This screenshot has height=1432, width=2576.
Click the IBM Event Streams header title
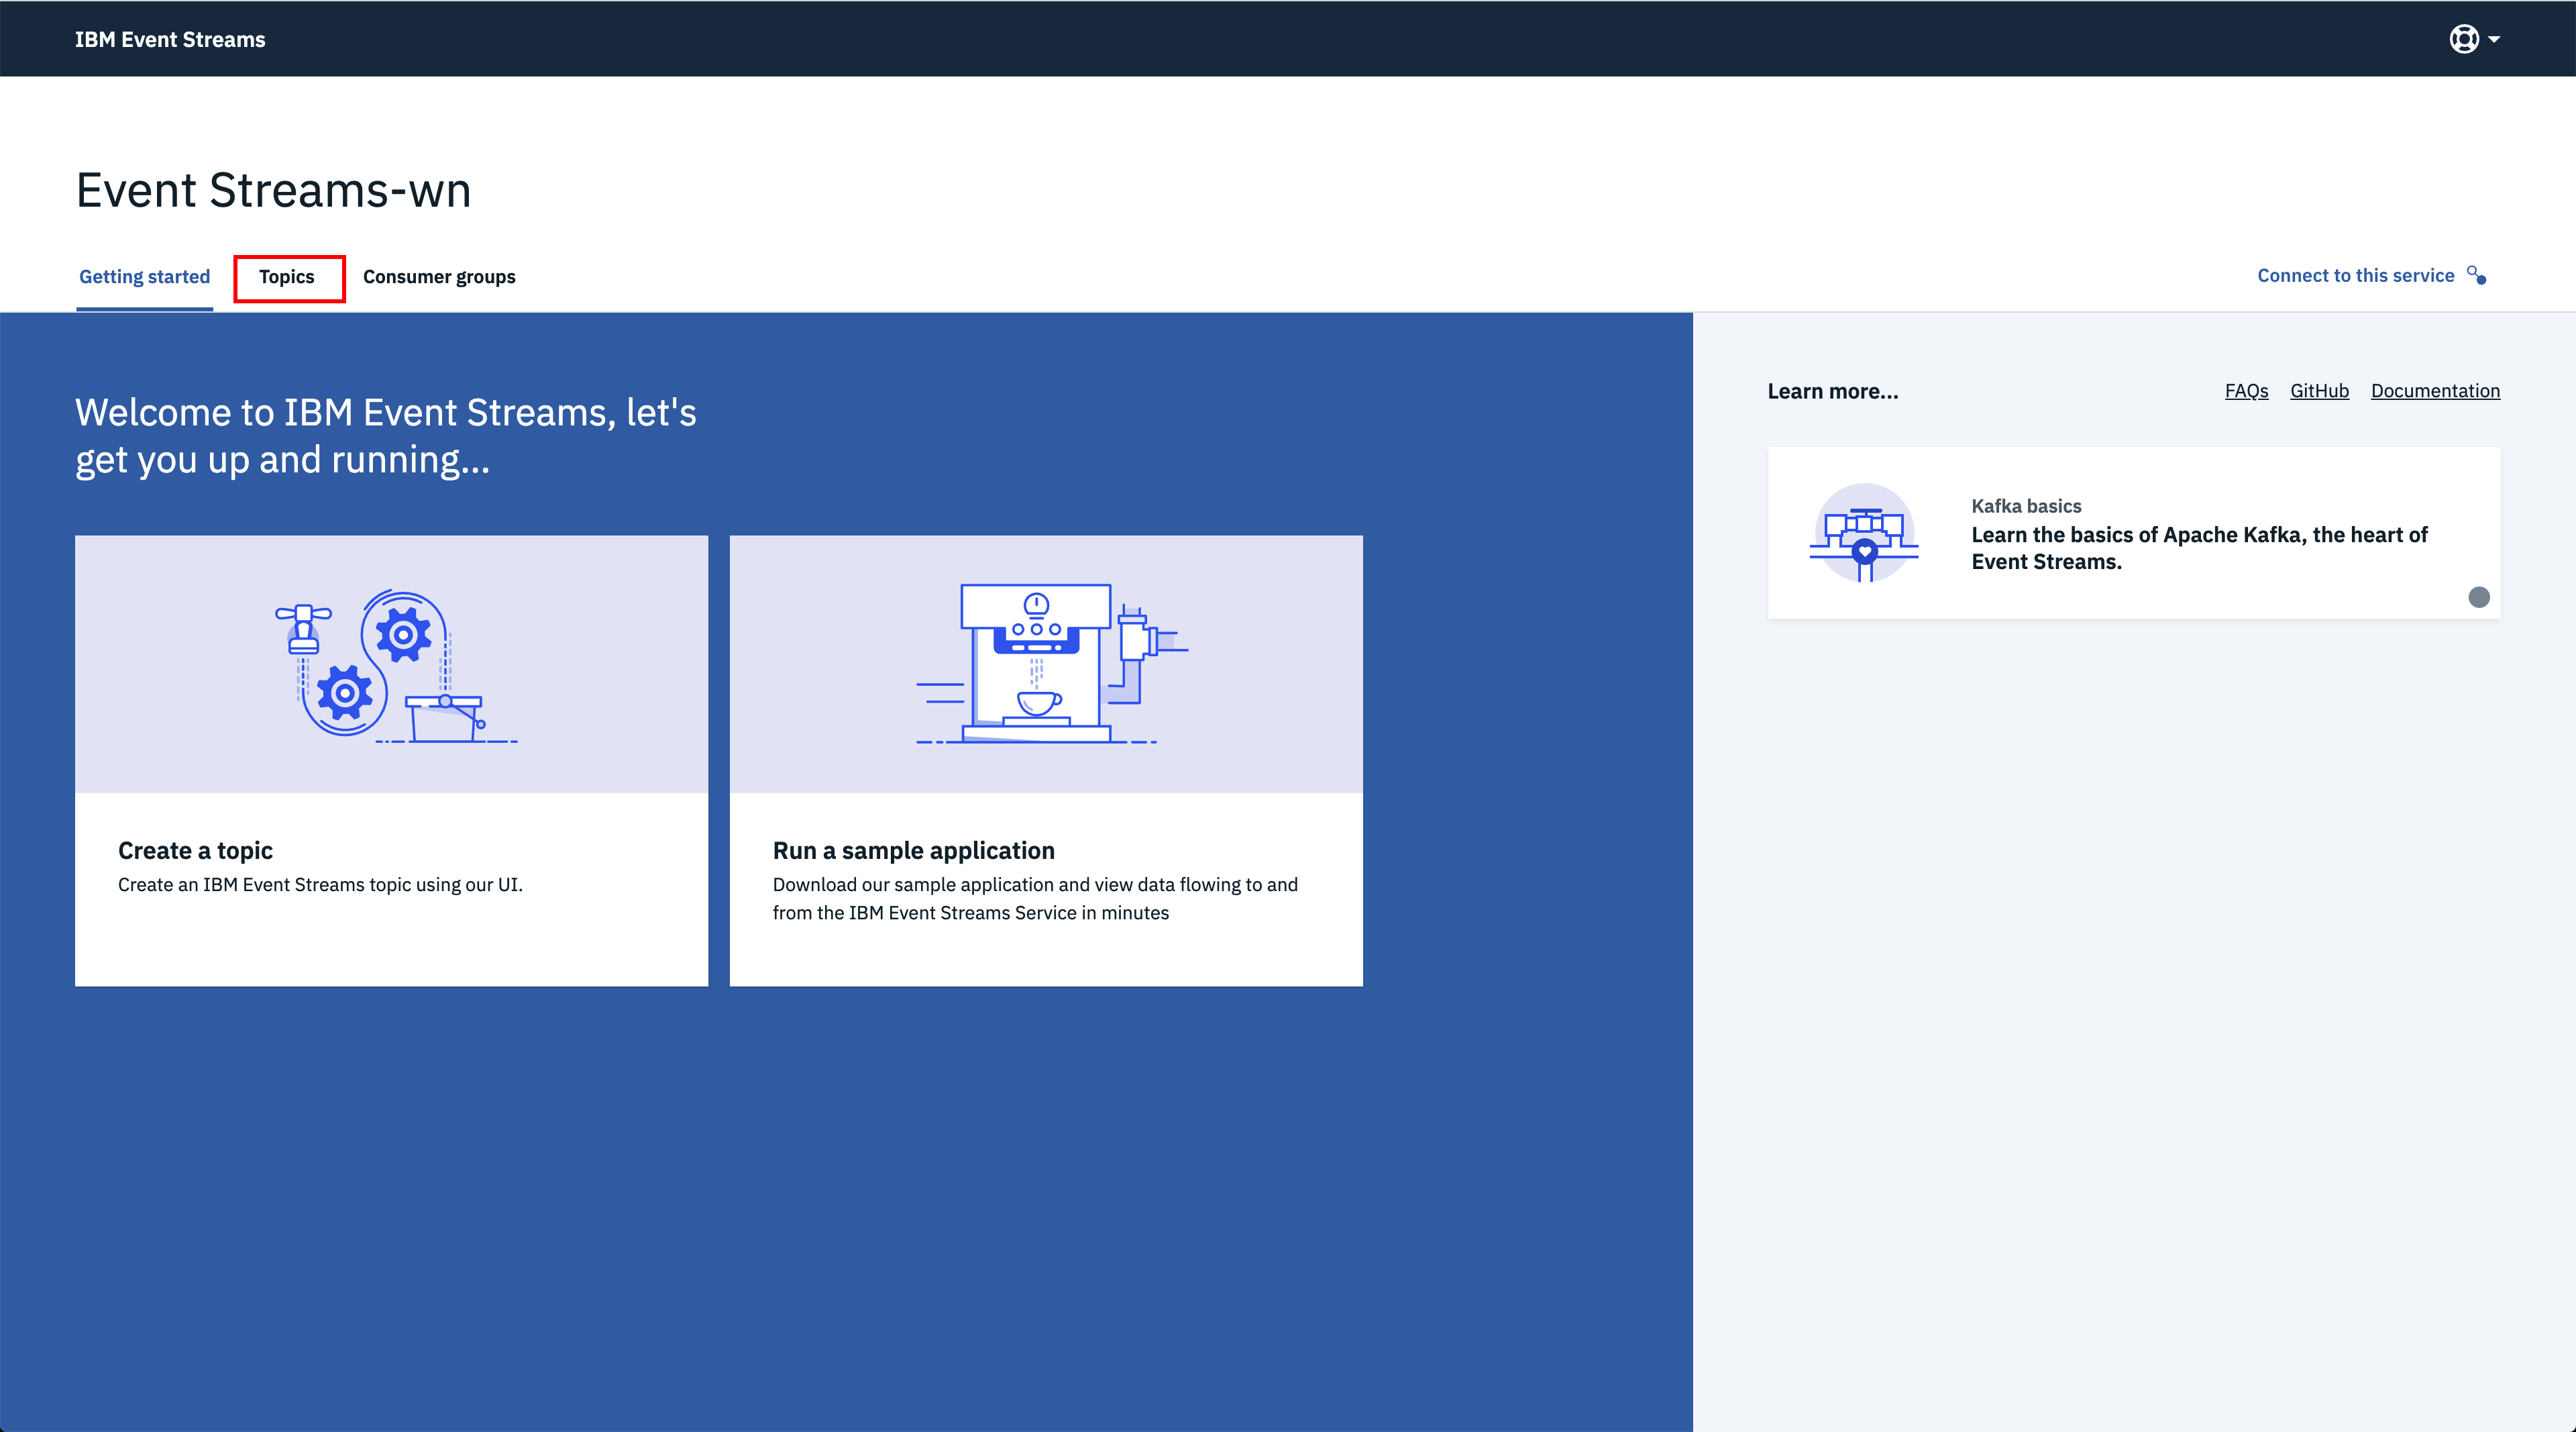point(170,40)
